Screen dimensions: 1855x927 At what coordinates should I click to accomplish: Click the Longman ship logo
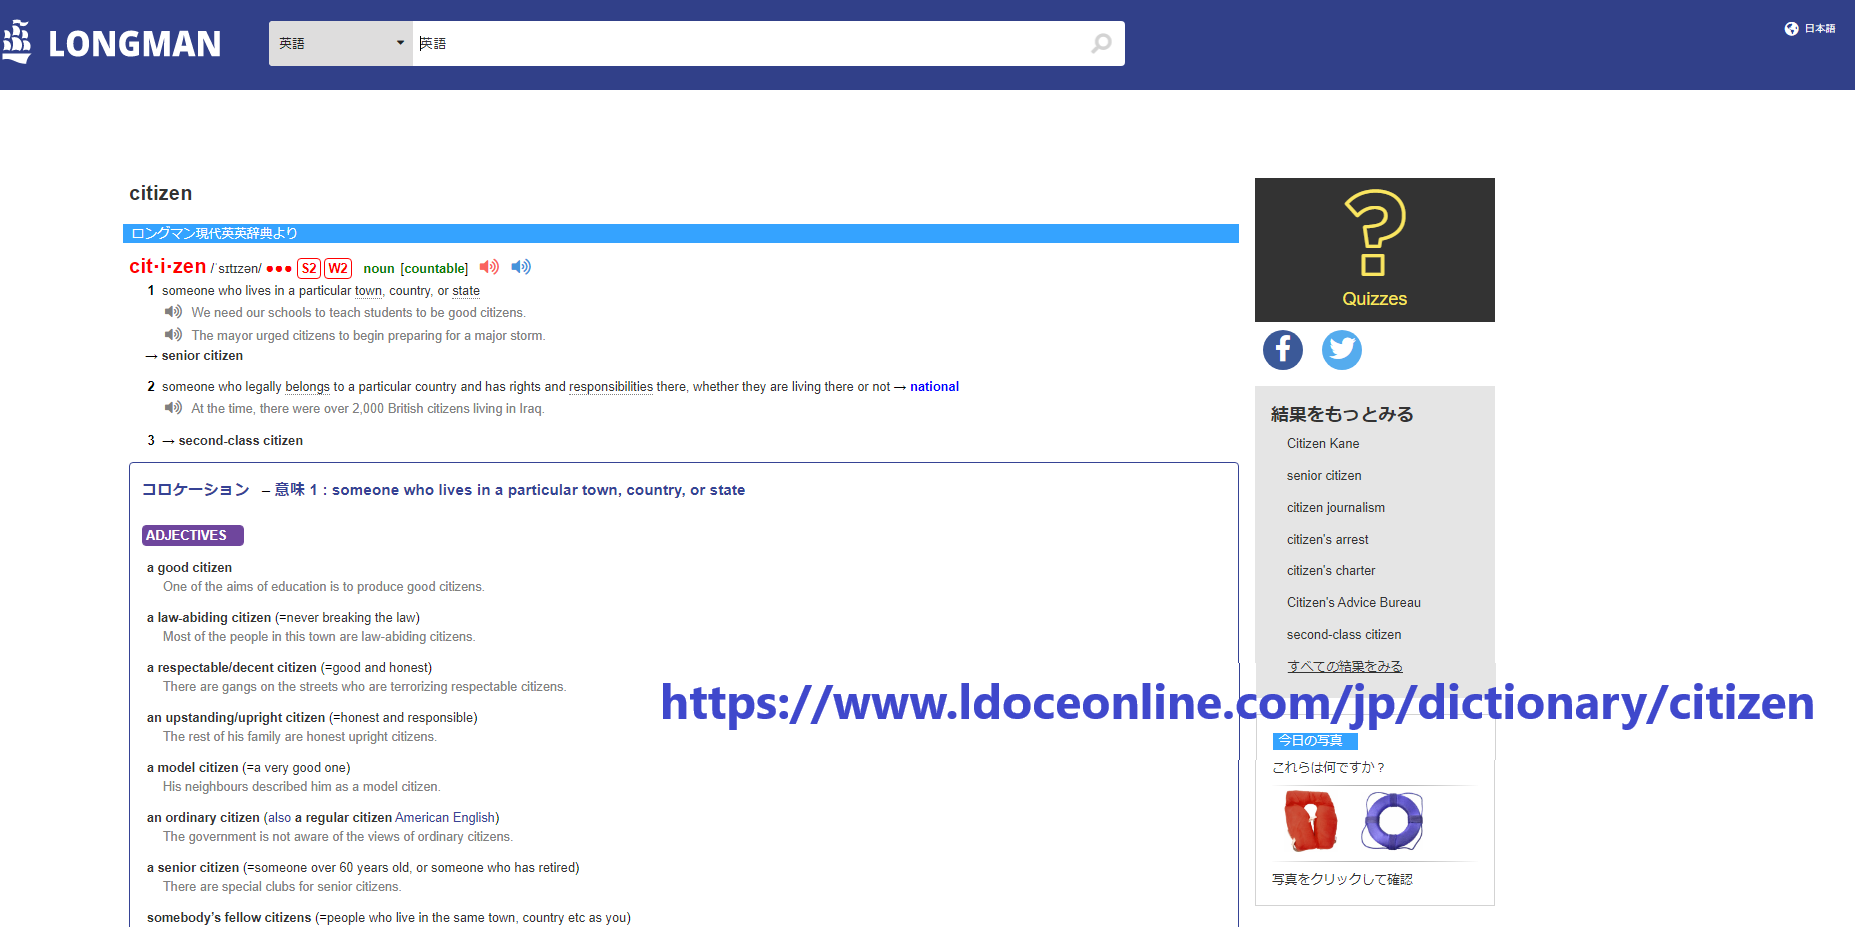[17, 42]
